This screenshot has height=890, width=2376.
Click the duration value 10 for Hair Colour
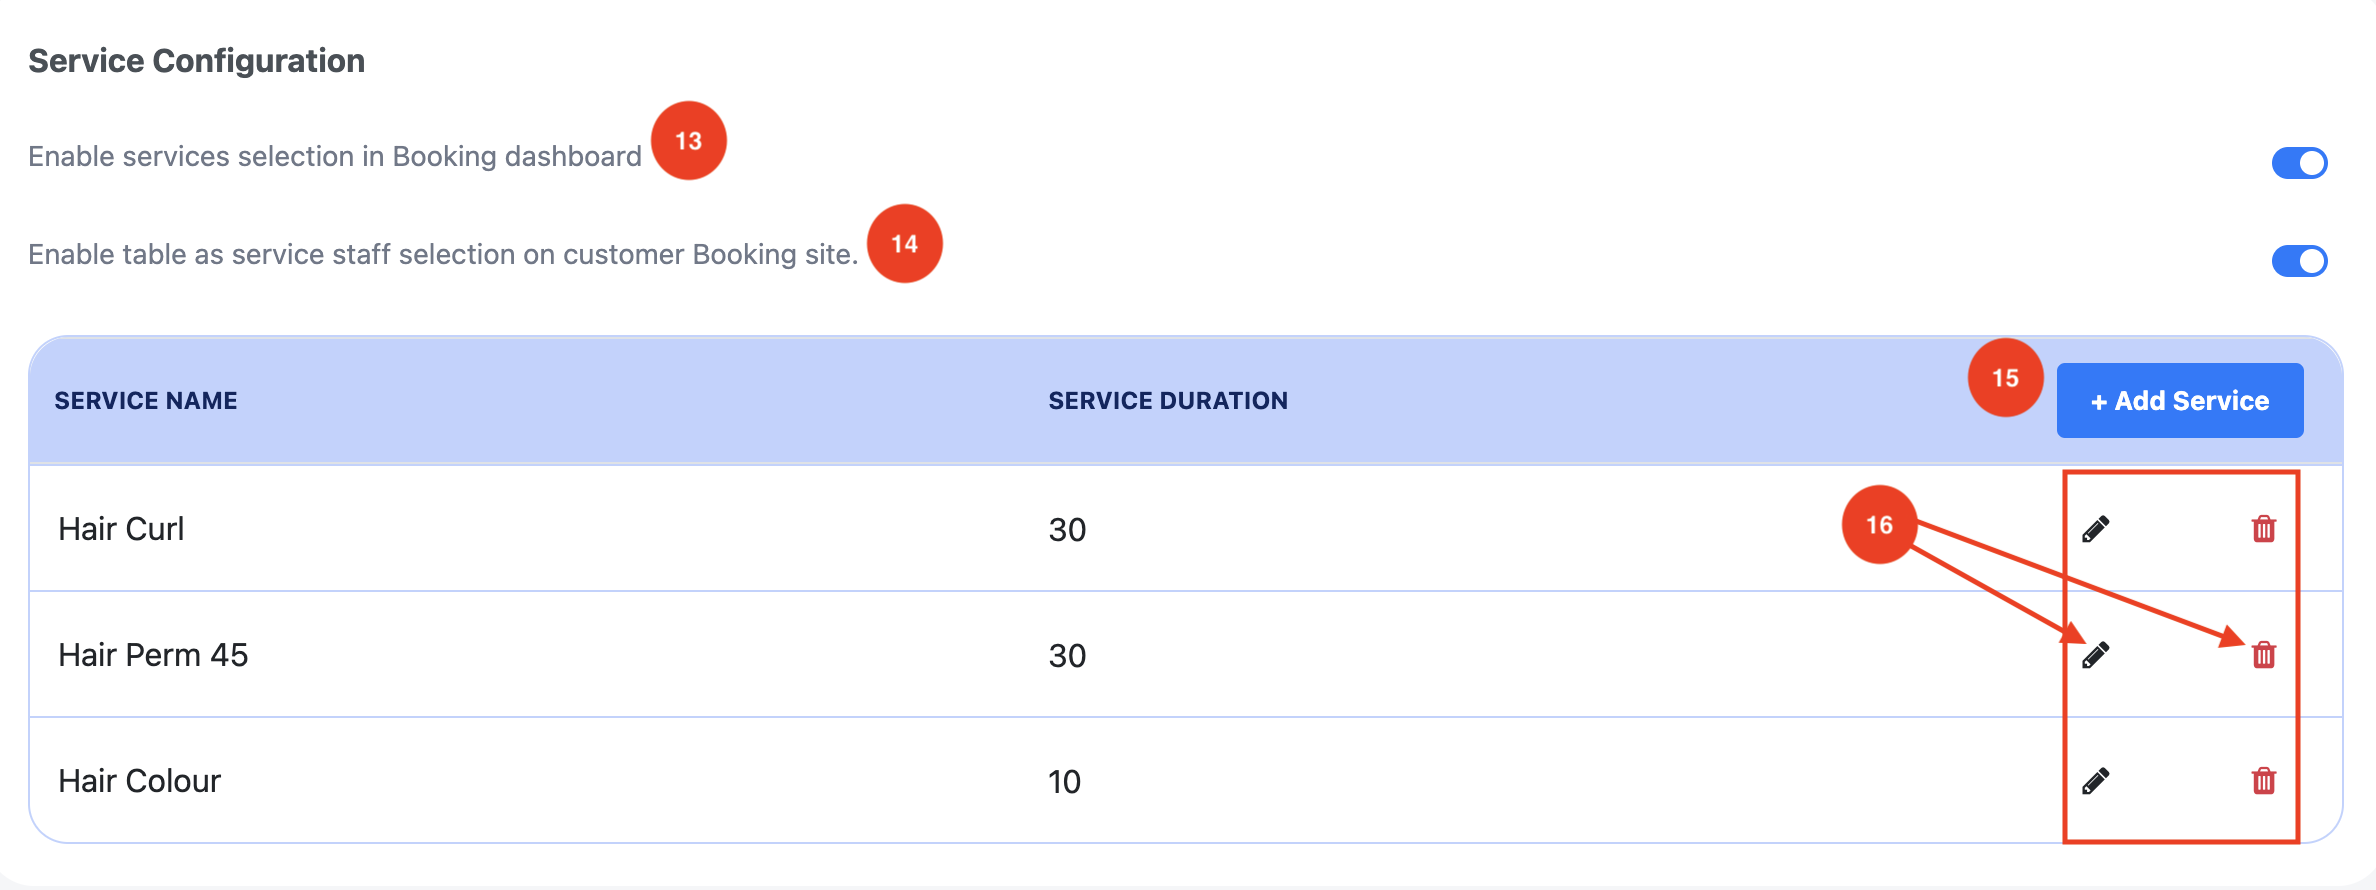[x=1064, y=782]
